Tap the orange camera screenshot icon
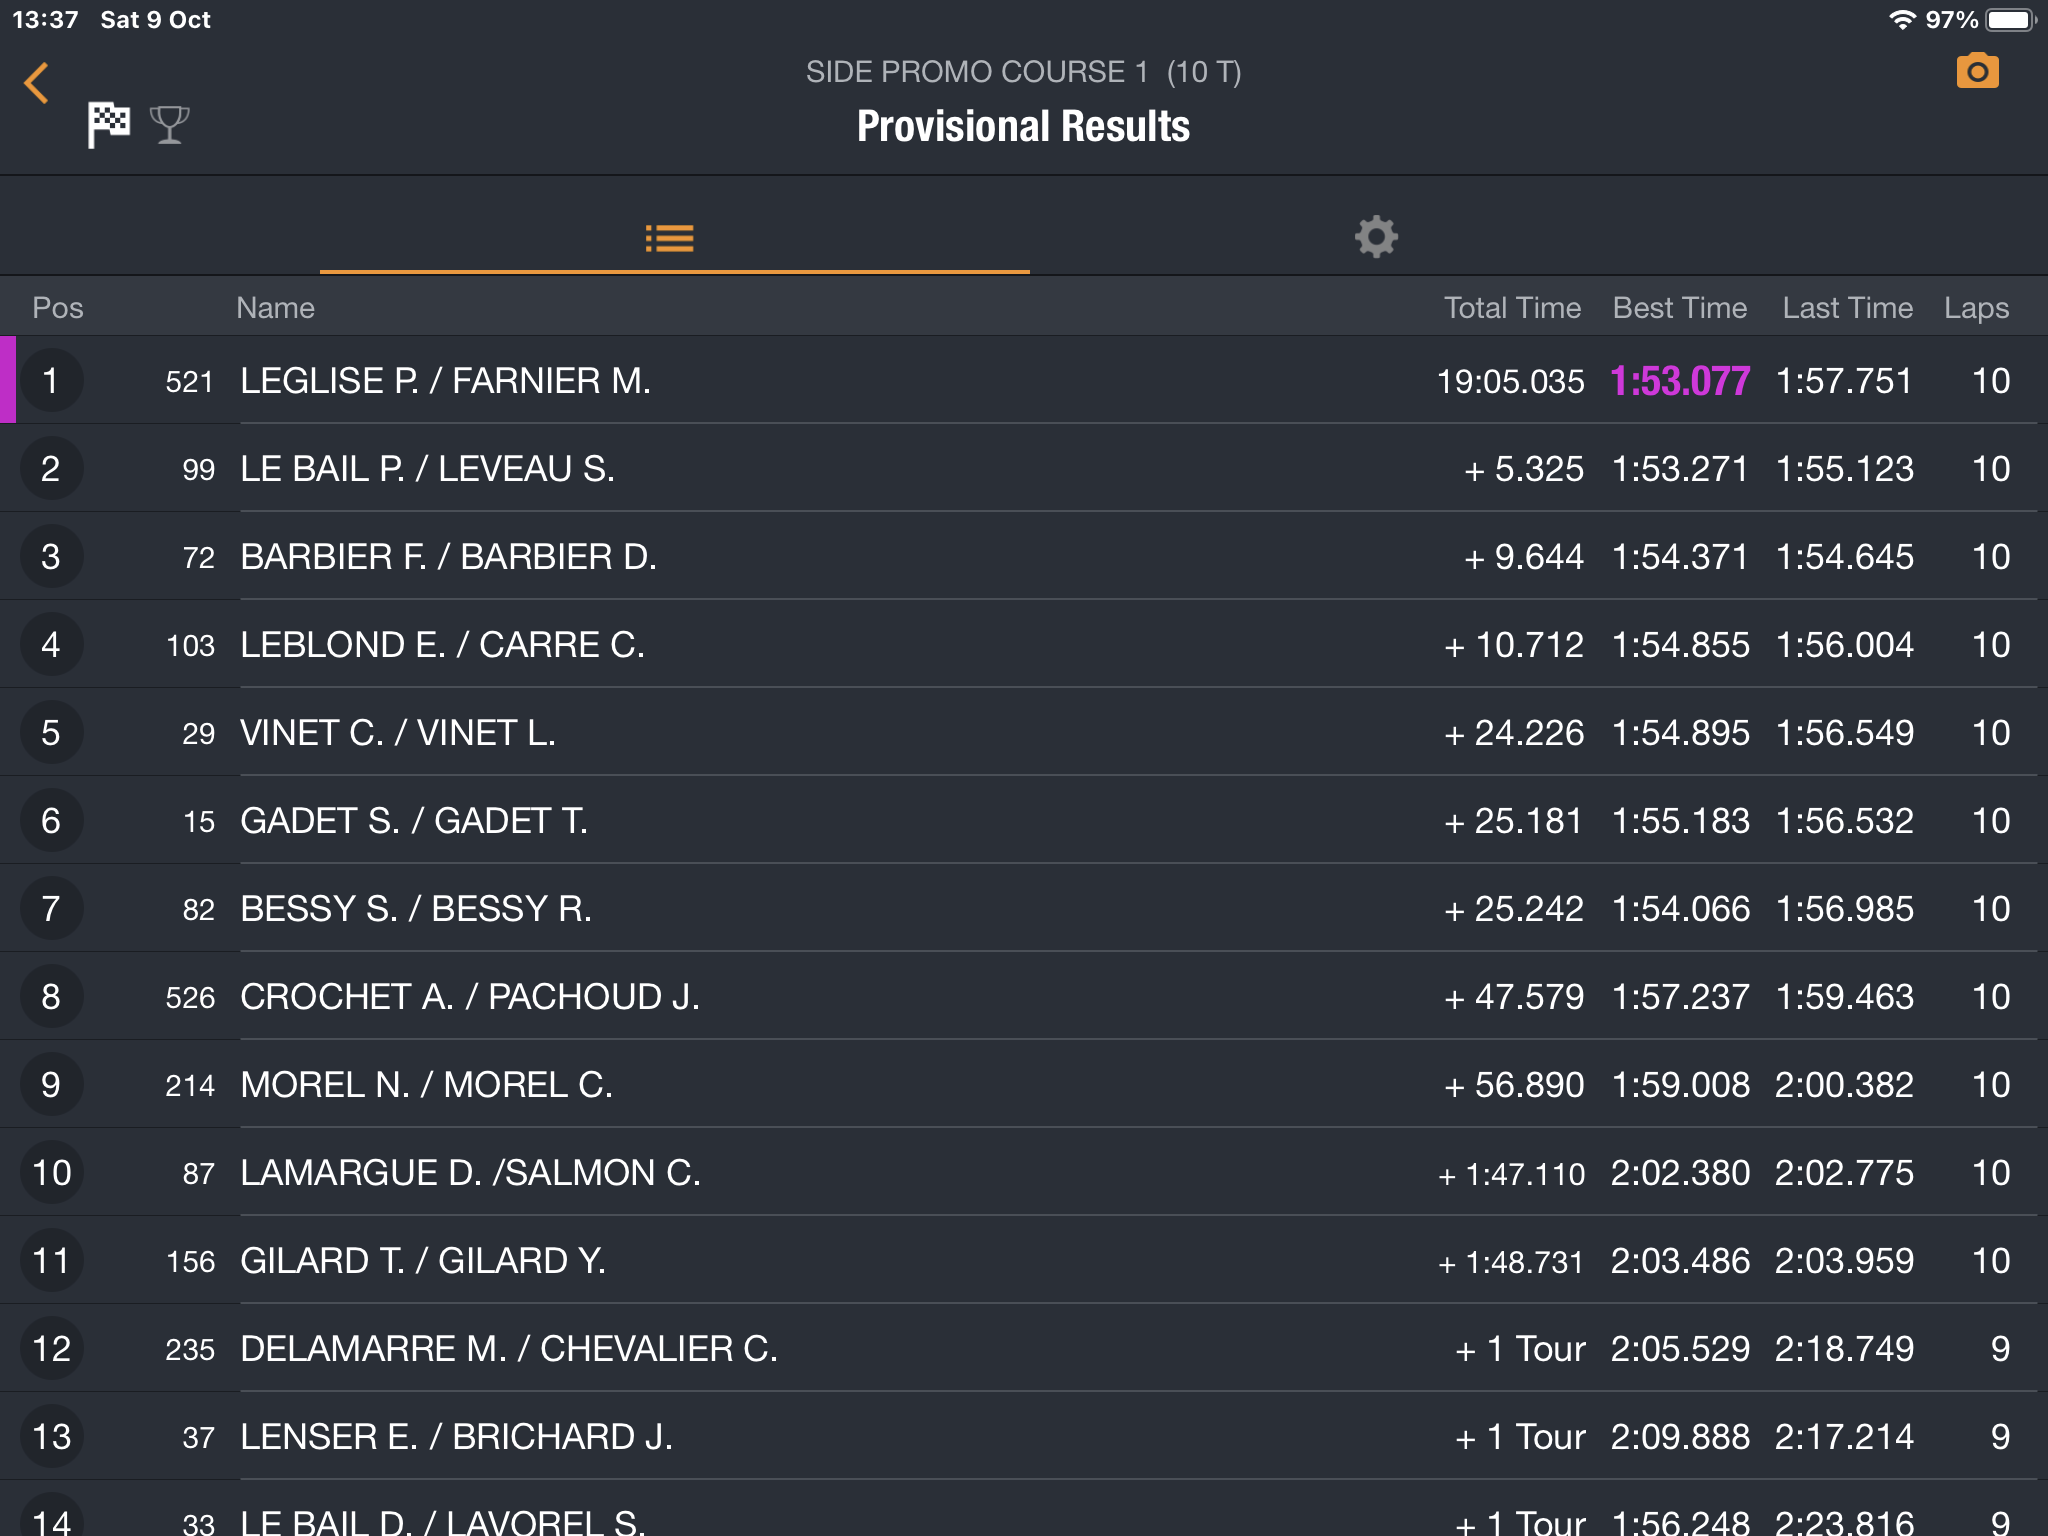Screen dimensions: 2048x1536 click(1976, 72)
